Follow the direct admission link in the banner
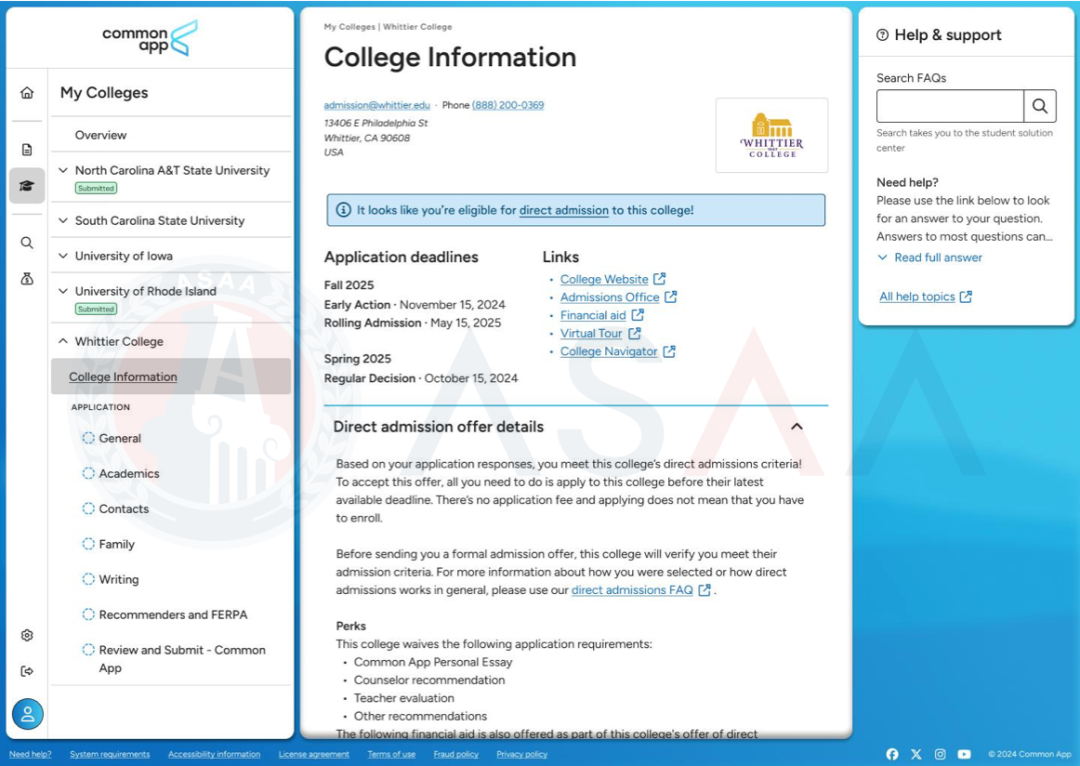The height and width of the screenshot is (766, 1080). 563,210
